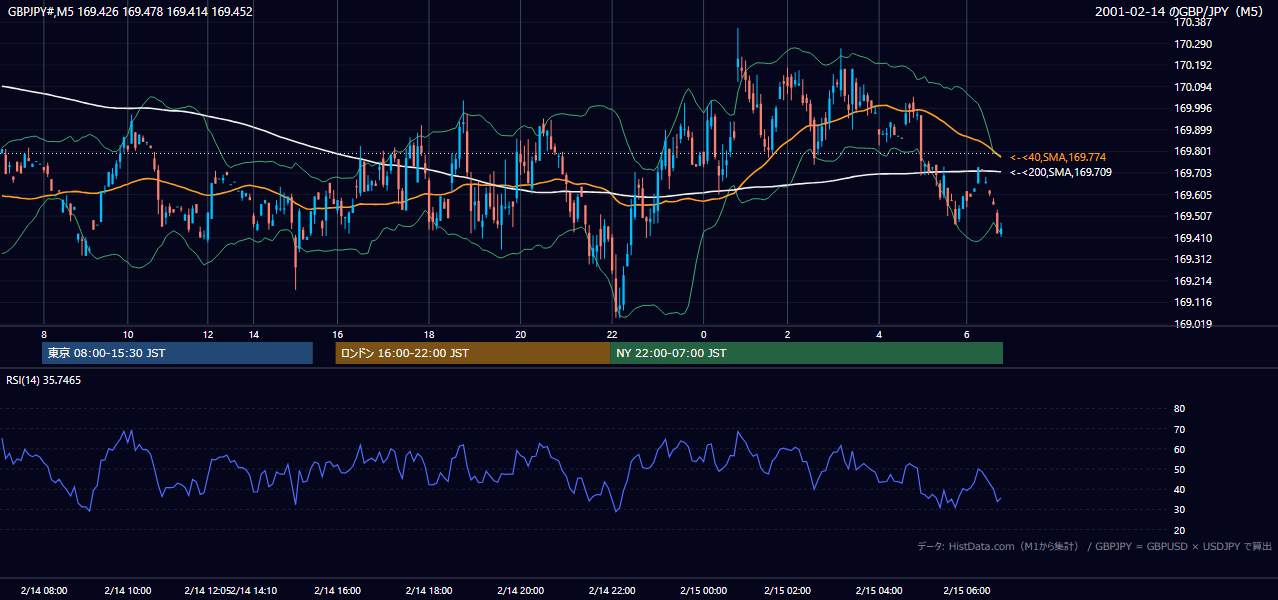Click hour tick 22 under price chart

[612, 334]
